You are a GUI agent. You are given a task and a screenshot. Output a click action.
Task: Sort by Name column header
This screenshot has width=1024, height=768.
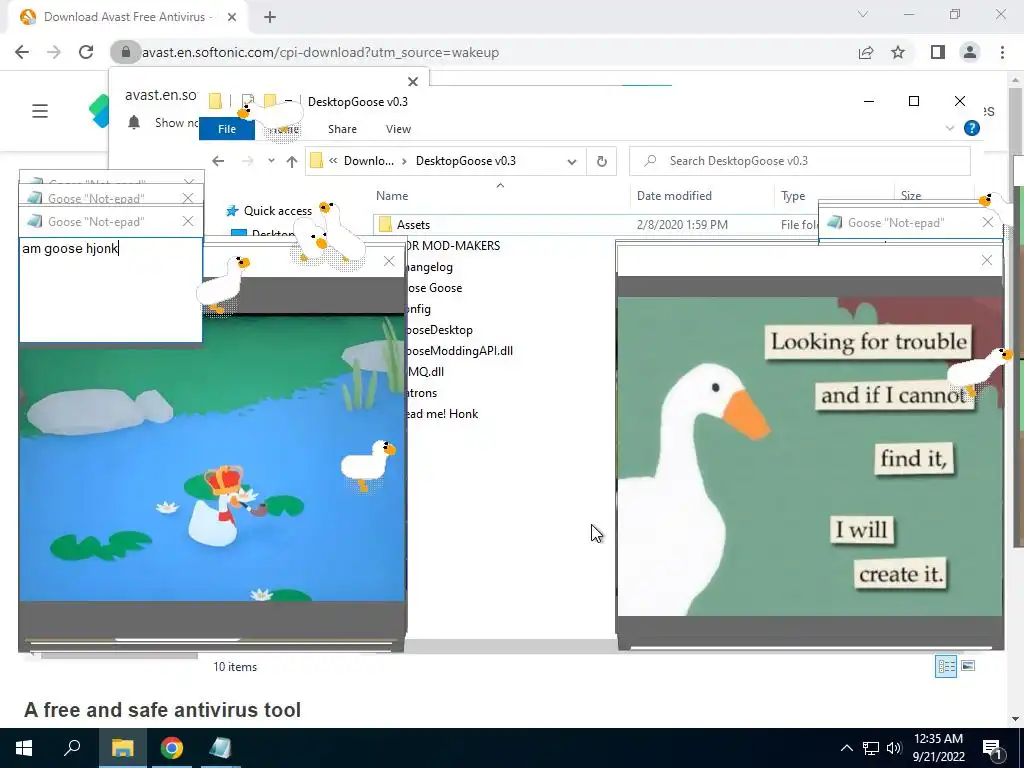[x=392, y=195]
